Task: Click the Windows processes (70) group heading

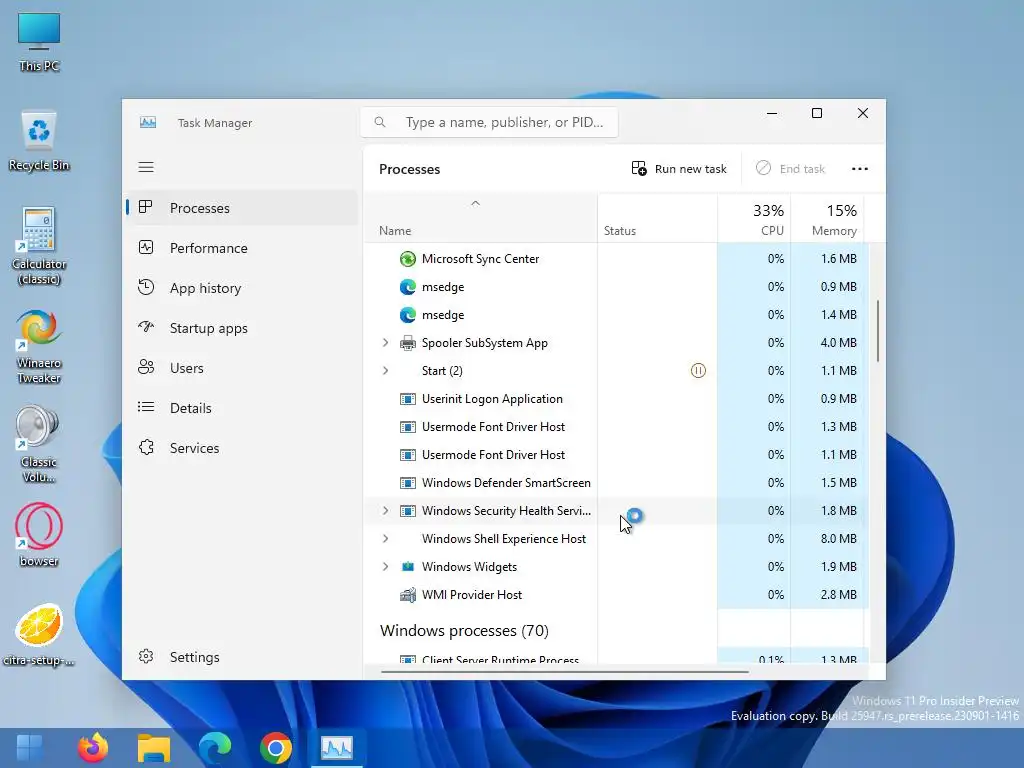Action: (x=464, y=631)
